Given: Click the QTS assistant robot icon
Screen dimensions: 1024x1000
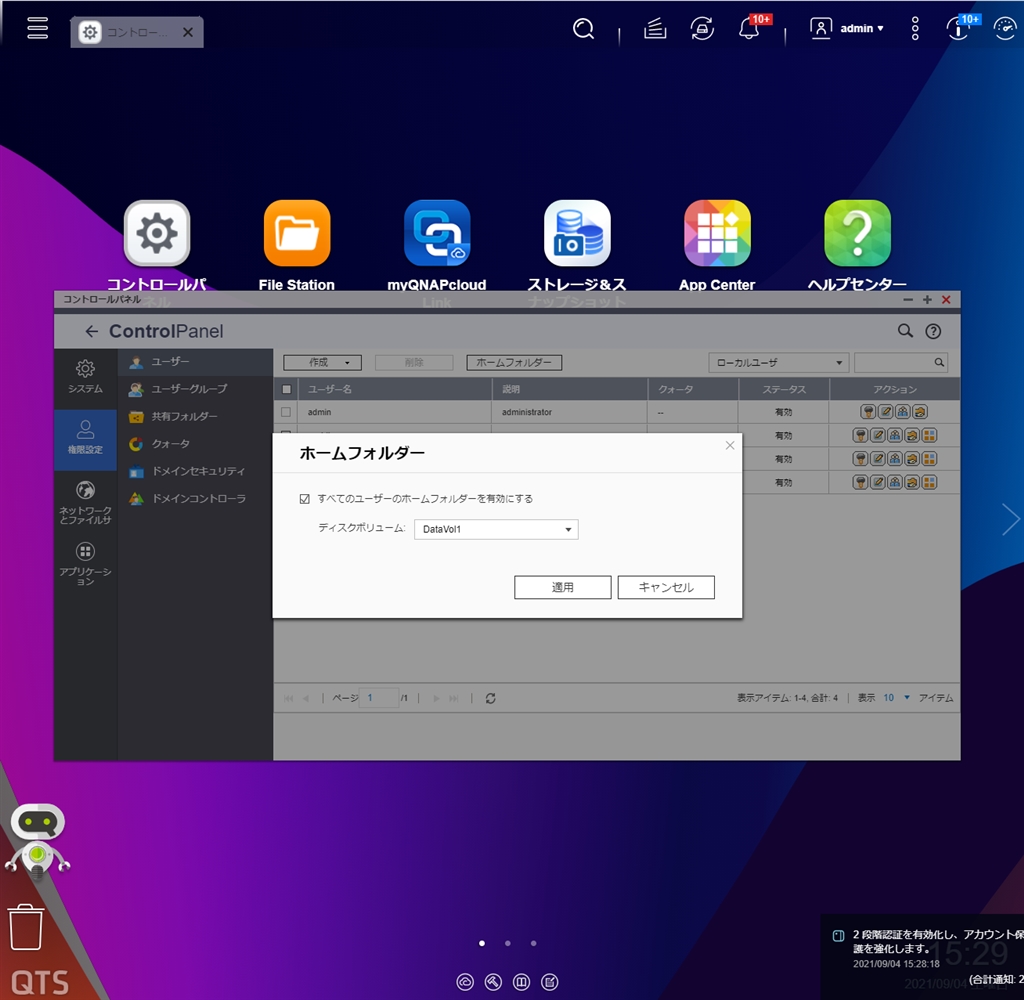Looking at the screenshot, I should (37, 838).
